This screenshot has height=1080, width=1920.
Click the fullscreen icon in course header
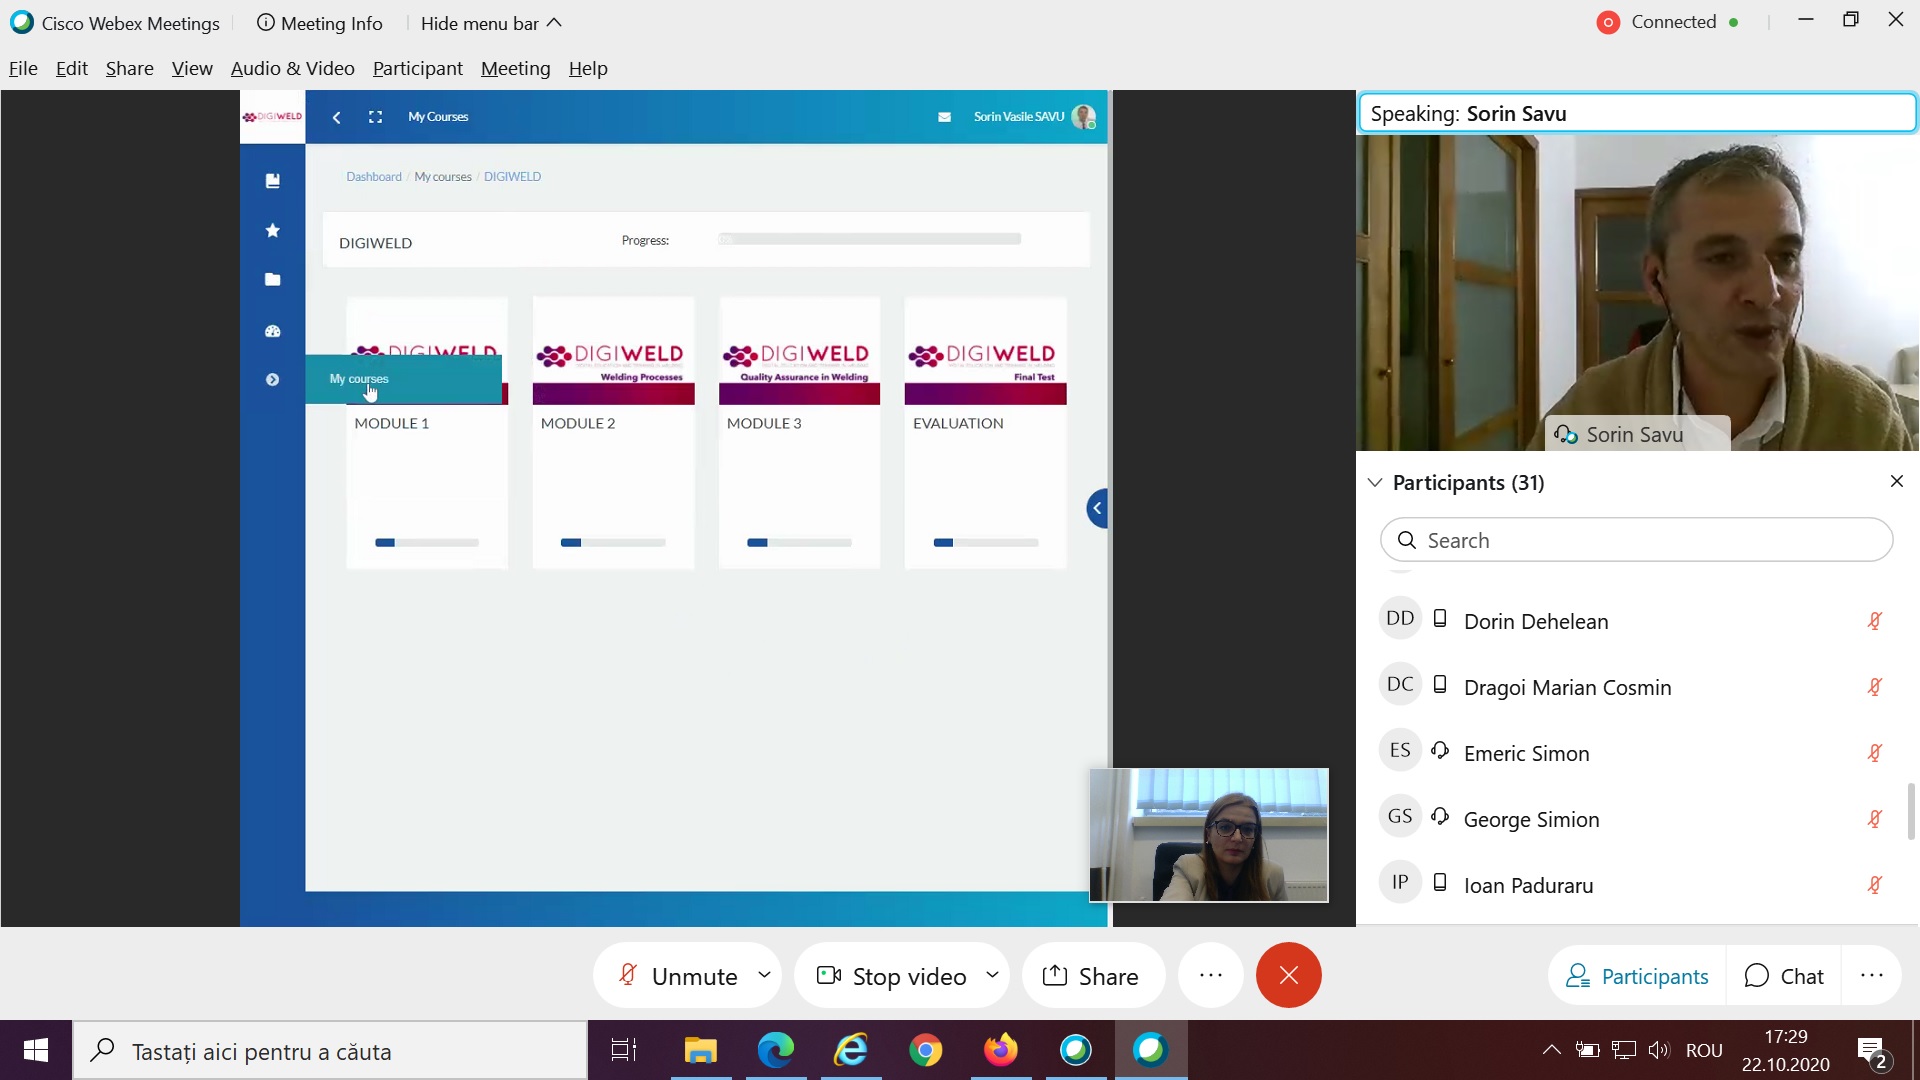click(375, 117)
